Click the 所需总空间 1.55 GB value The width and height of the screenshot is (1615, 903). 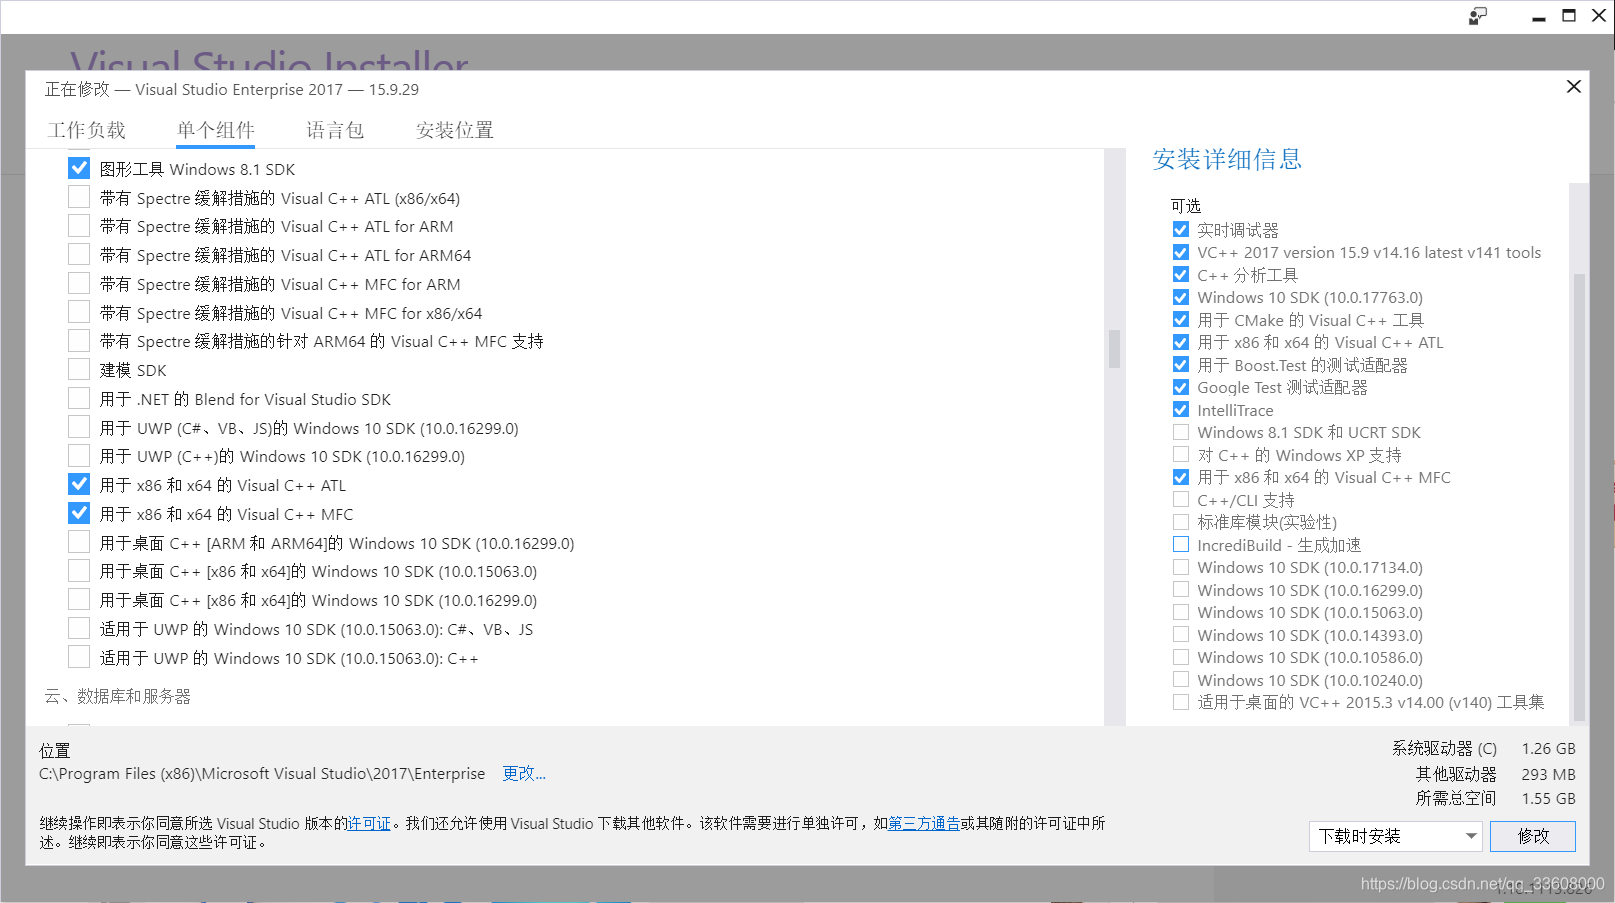pyautogui.click(x=1549, y=798)
